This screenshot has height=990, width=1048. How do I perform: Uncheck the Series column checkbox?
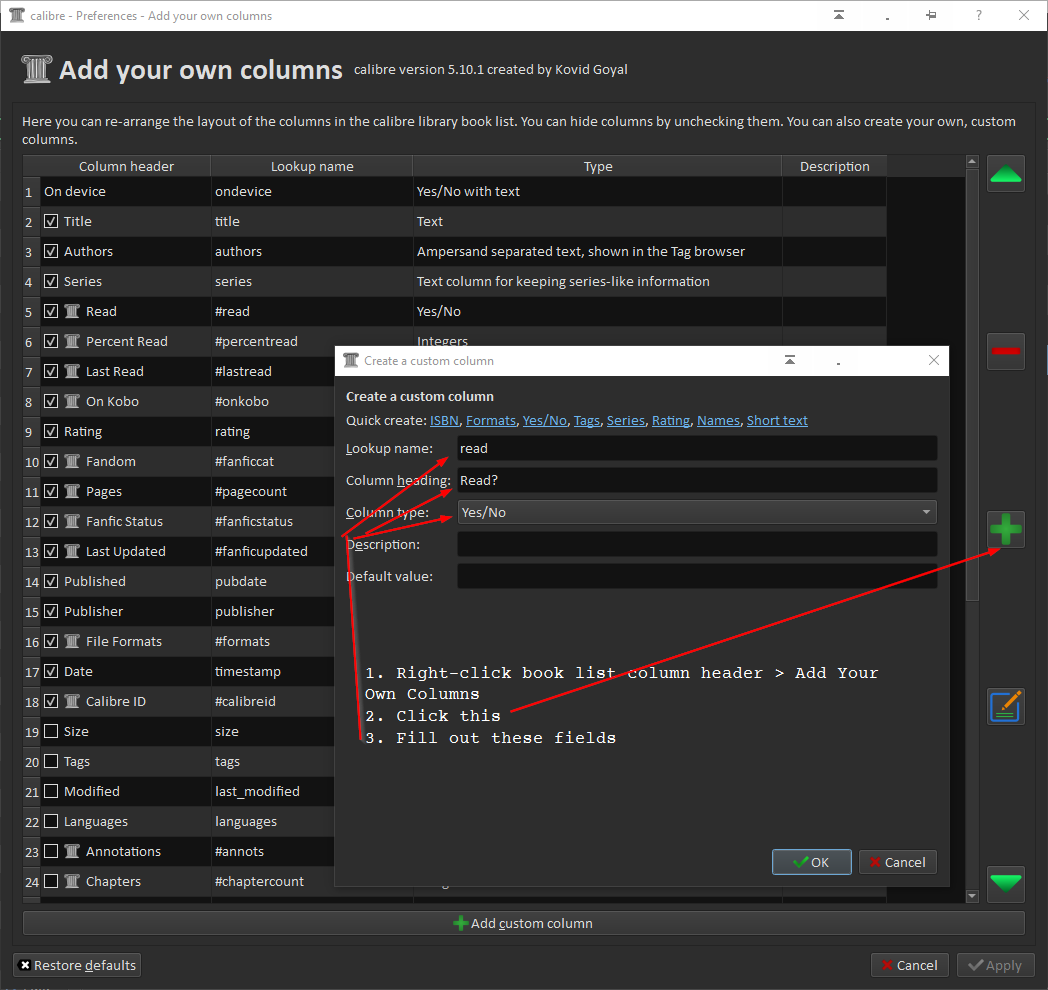[51, 281]
